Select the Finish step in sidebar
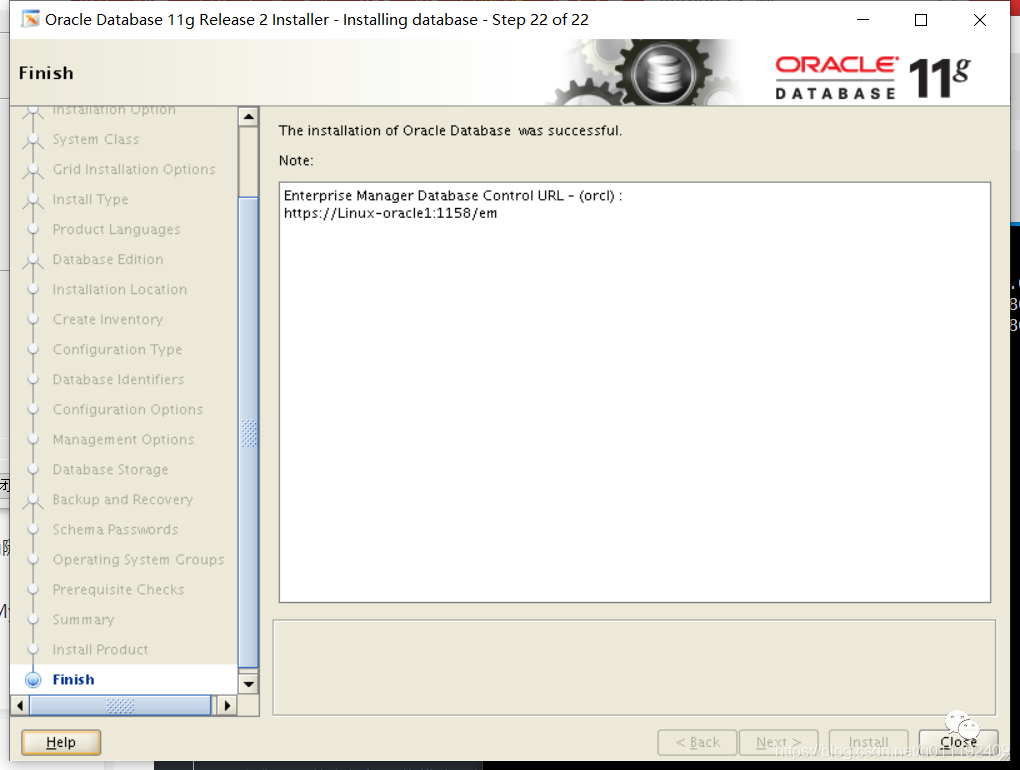 click(74, 680)
